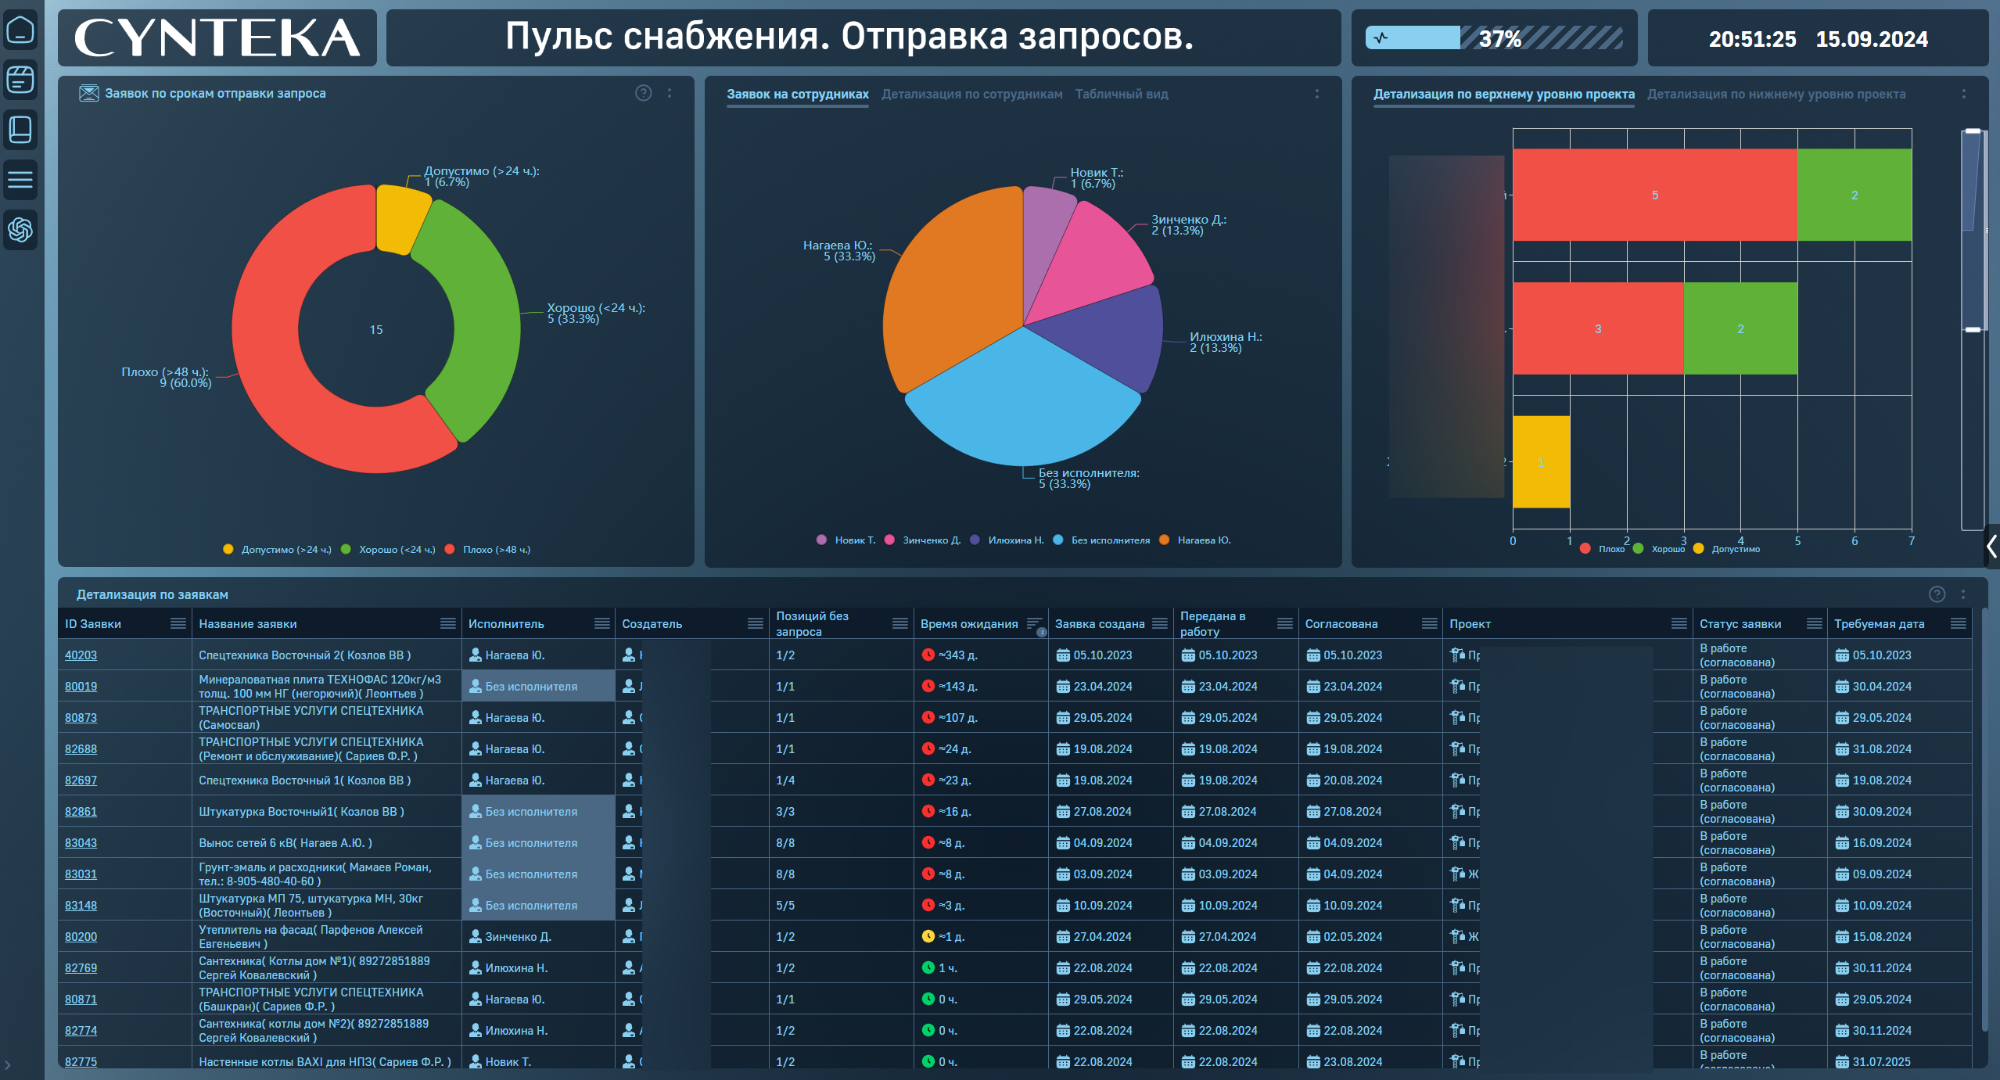Open request link 40203
Viewport: 2000px width, 1080px height.
tap(81, 656)
